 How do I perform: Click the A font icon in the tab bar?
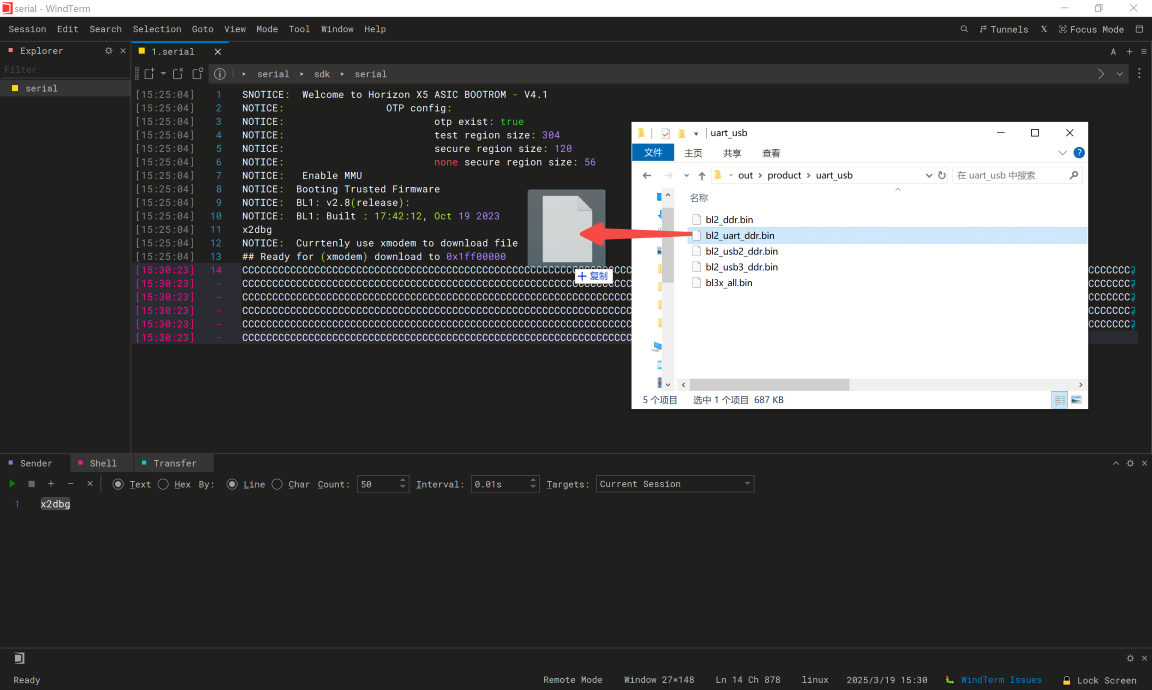click(x=1113, y=51)
